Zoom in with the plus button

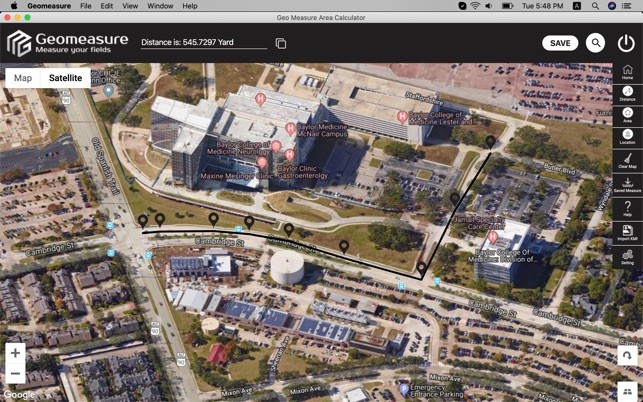15,354
